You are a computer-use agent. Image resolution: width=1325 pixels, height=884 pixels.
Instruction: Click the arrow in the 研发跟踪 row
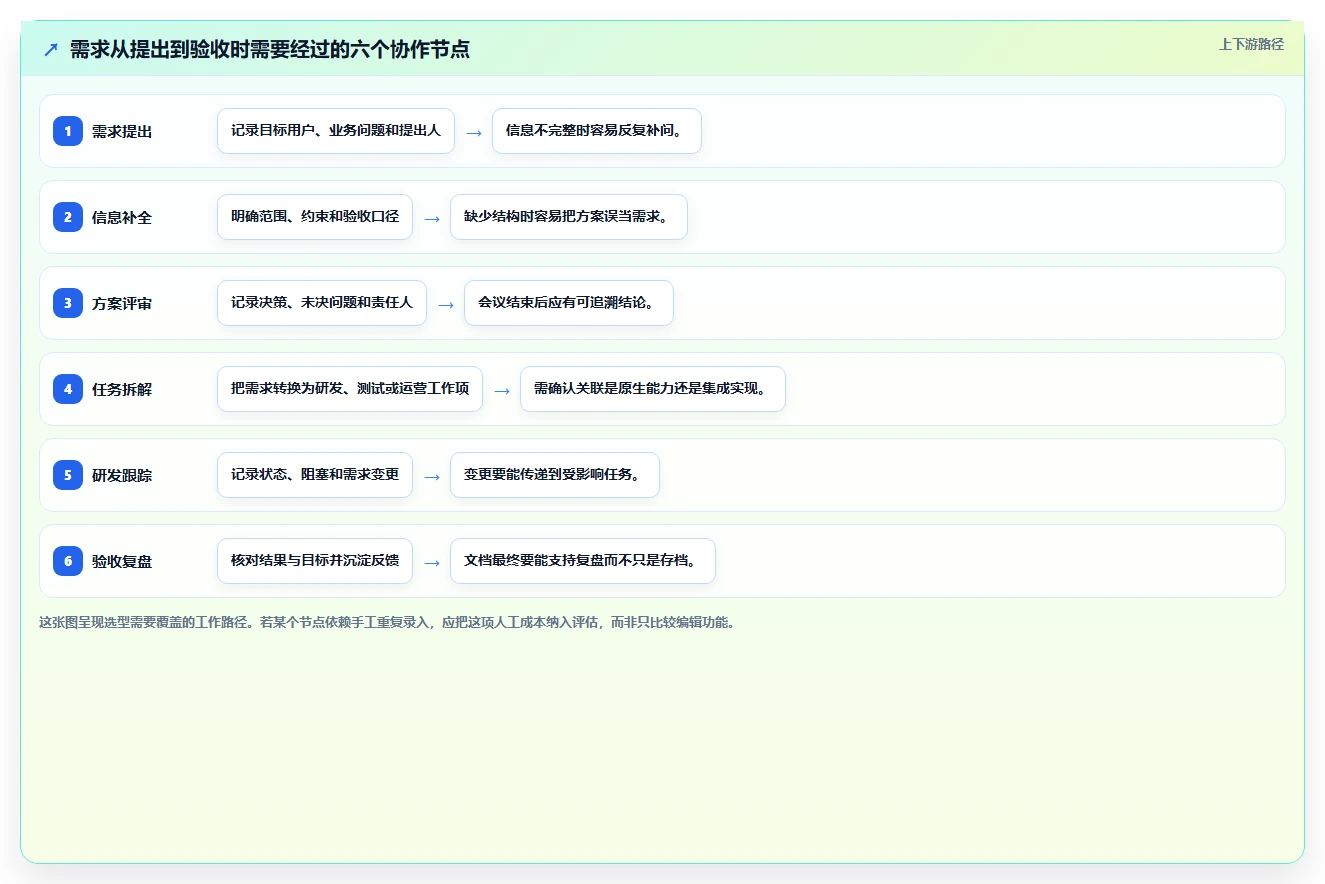432,476
